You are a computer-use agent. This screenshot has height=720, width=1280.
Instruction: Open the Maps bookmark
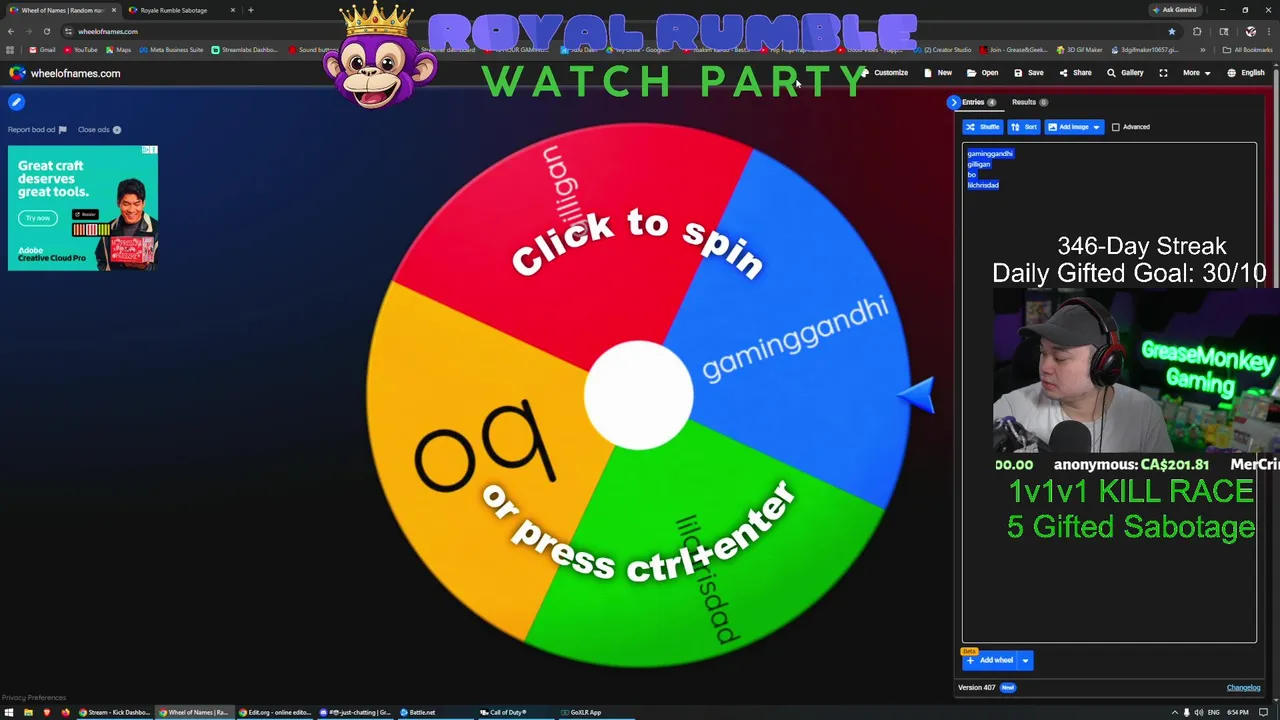[118, 50]
